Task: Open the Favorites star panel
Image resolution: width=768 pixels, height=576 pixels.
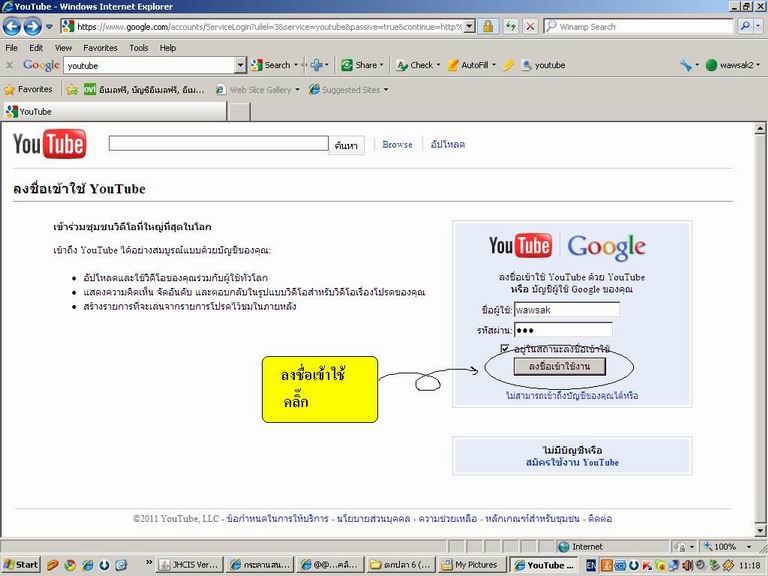Action: click(28, 90)
